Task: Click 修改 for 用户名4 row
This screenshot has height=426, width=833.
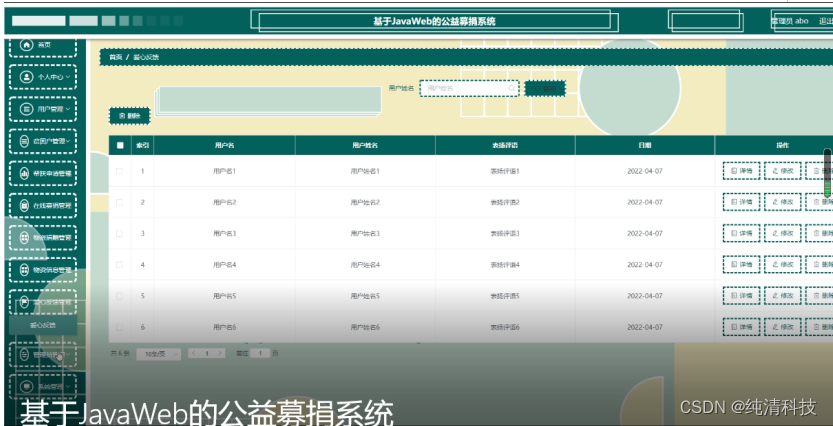Action: pos(783,265)
